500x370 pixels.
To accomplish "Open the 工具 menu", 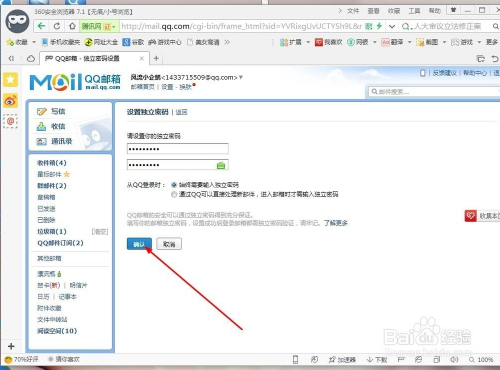I will [414, 11].
